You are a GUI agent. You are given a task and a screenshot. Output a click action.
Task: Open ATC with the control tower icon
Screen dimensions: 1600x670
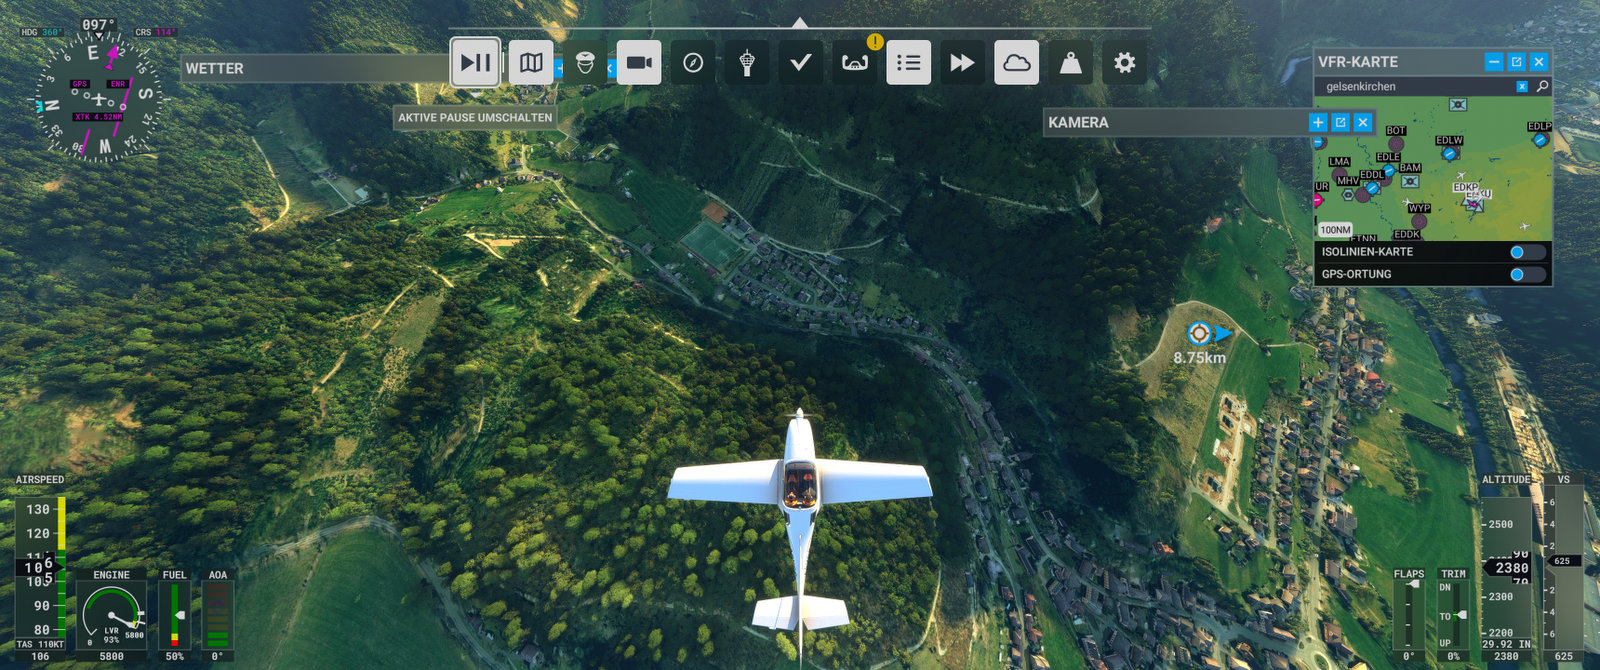(x=747, y=63)
